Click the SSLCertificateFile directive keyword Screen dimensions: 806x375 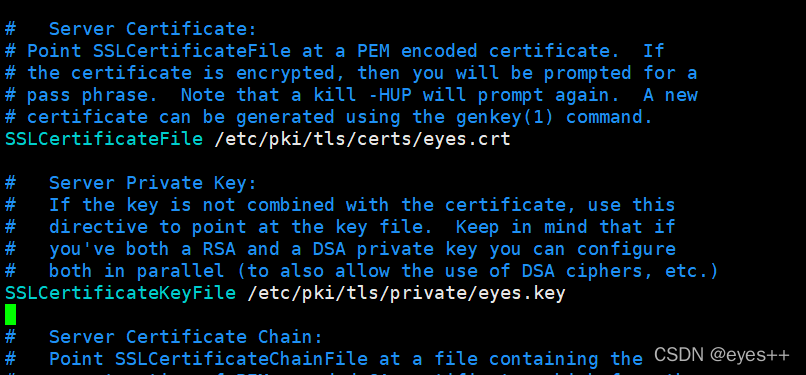pos(104,139)
